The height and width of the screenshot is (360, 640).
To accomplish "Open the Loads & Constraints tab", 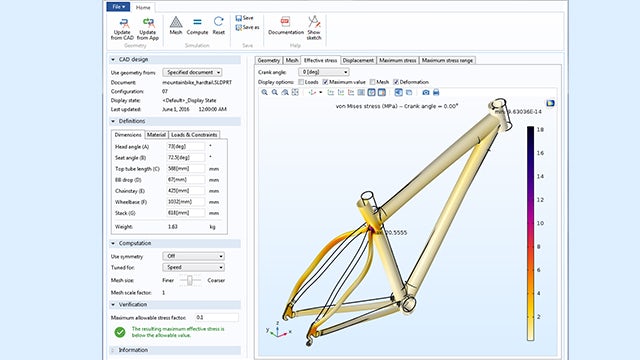I will point(194,135).
